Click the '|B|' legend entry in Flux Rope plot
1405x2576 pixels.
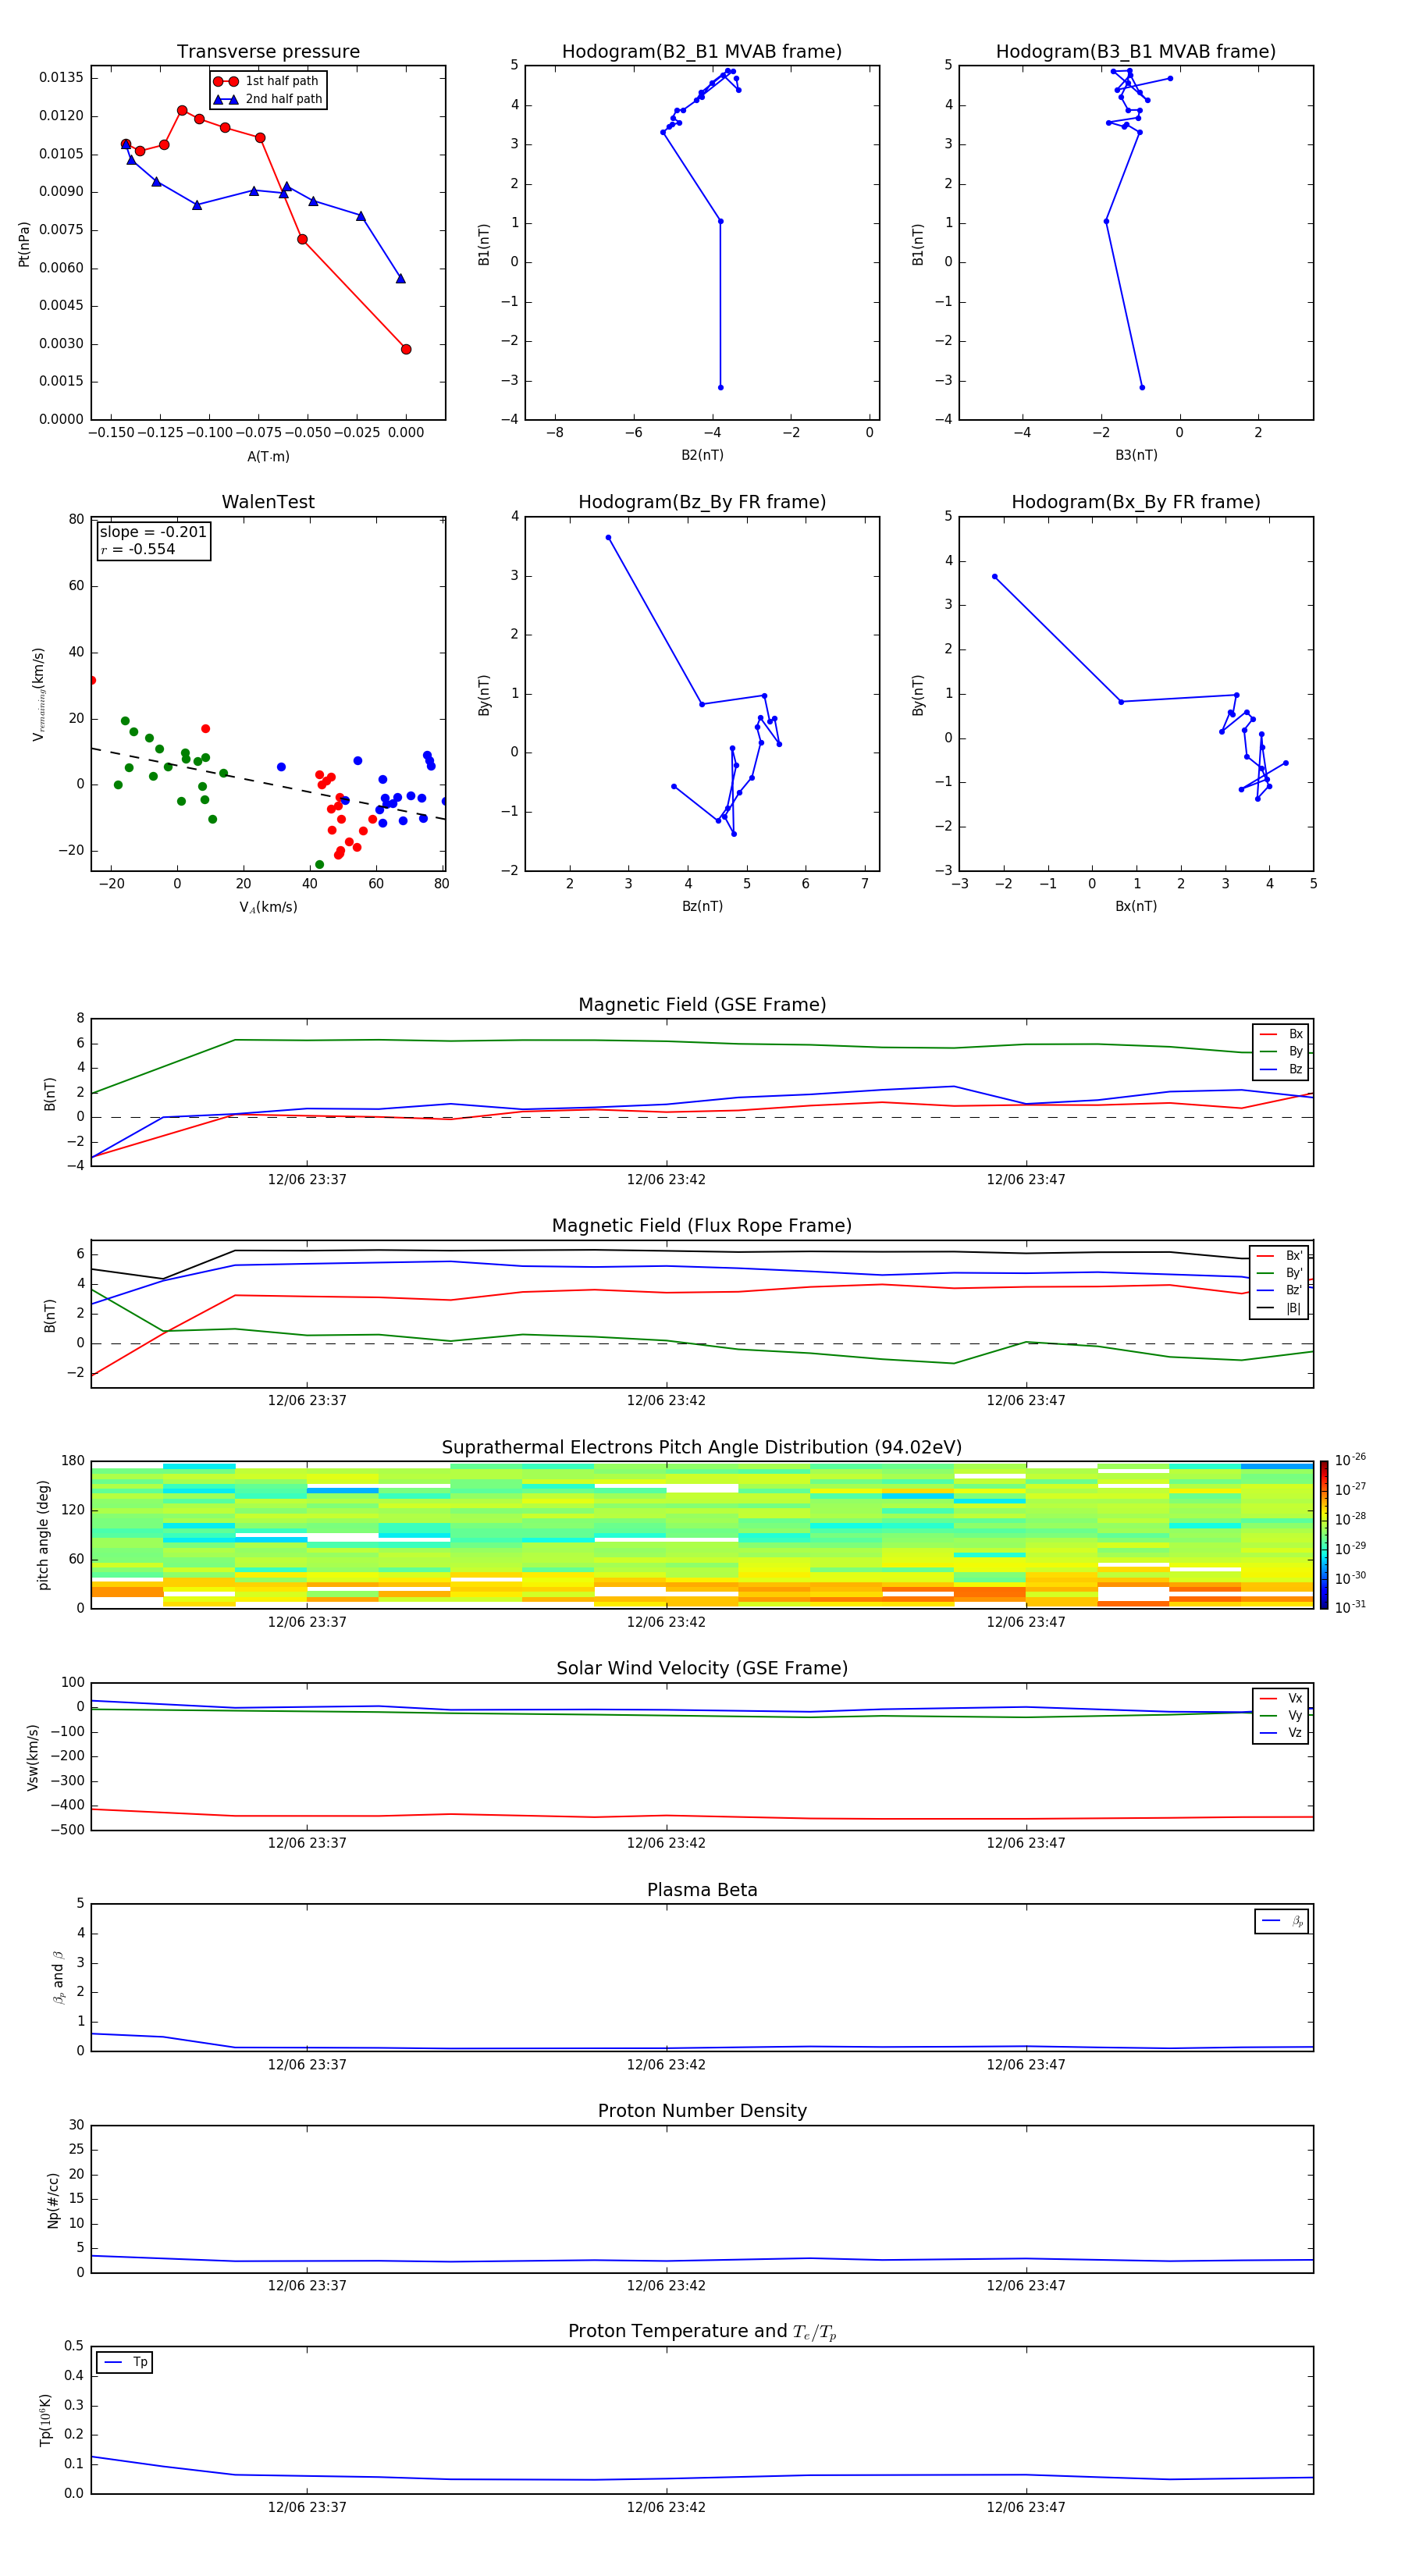click(1280, 1308)
